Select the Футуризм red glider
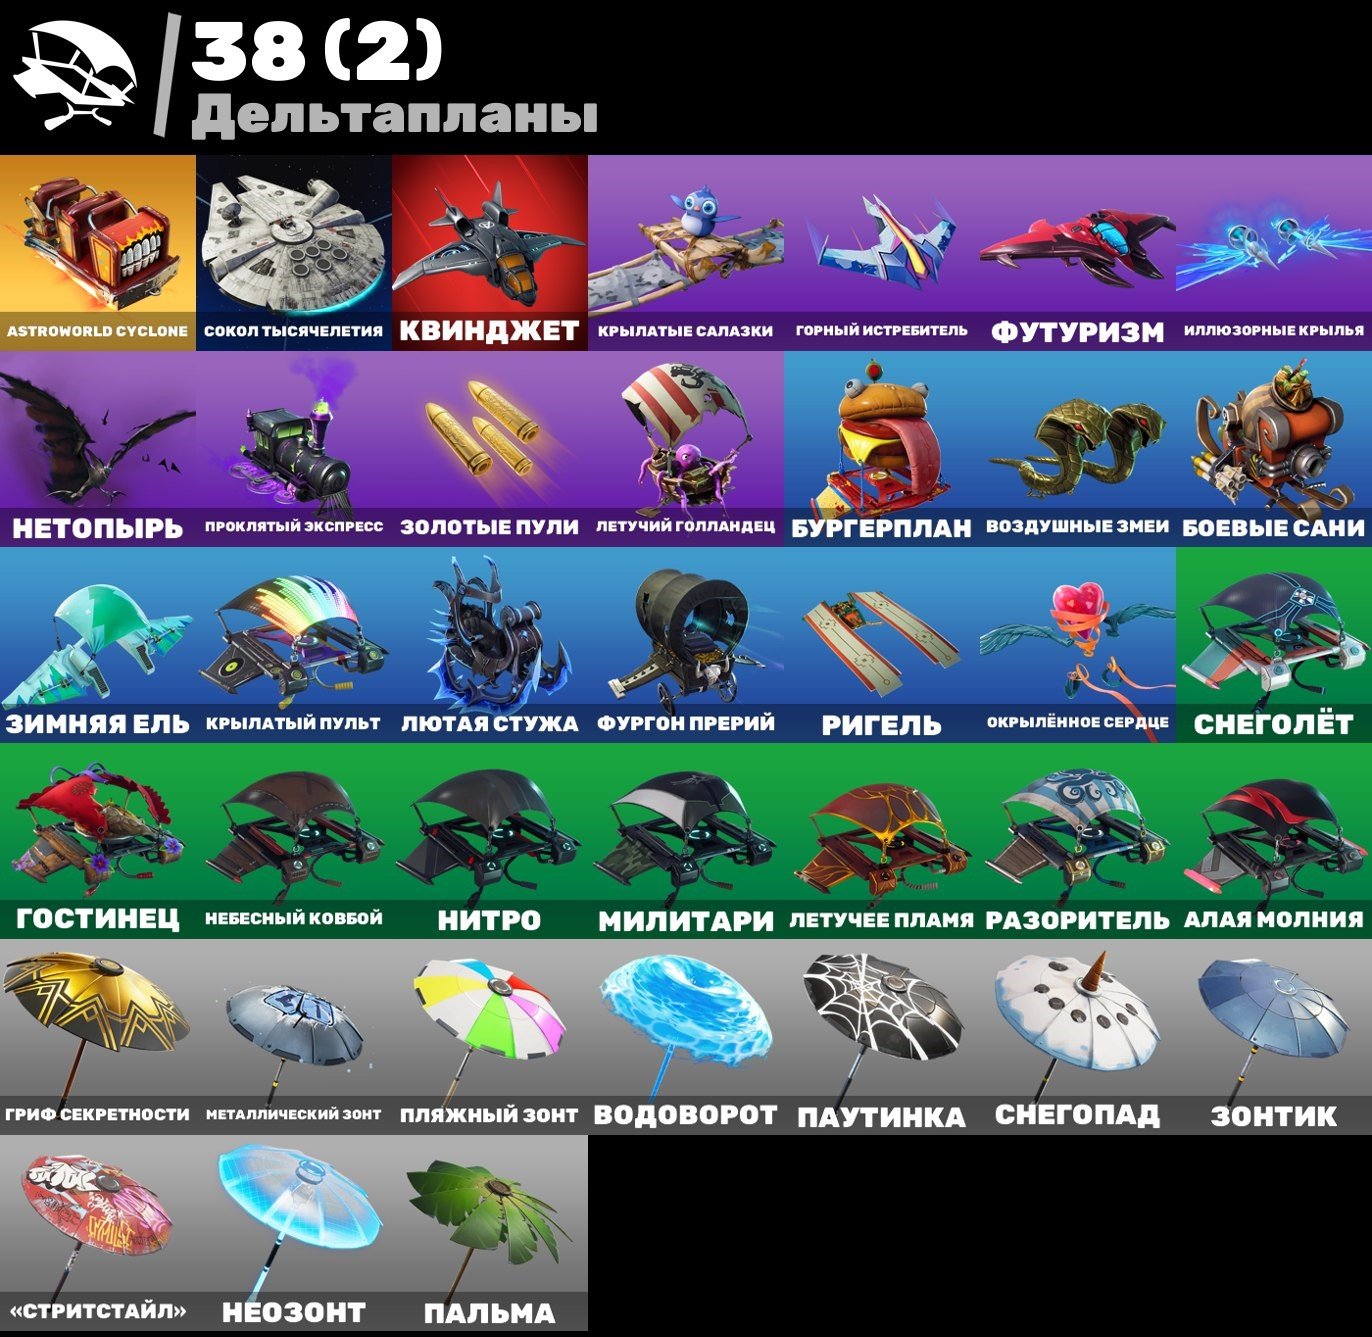This screenshot has width=1372, height=1337. point(1078,252)
